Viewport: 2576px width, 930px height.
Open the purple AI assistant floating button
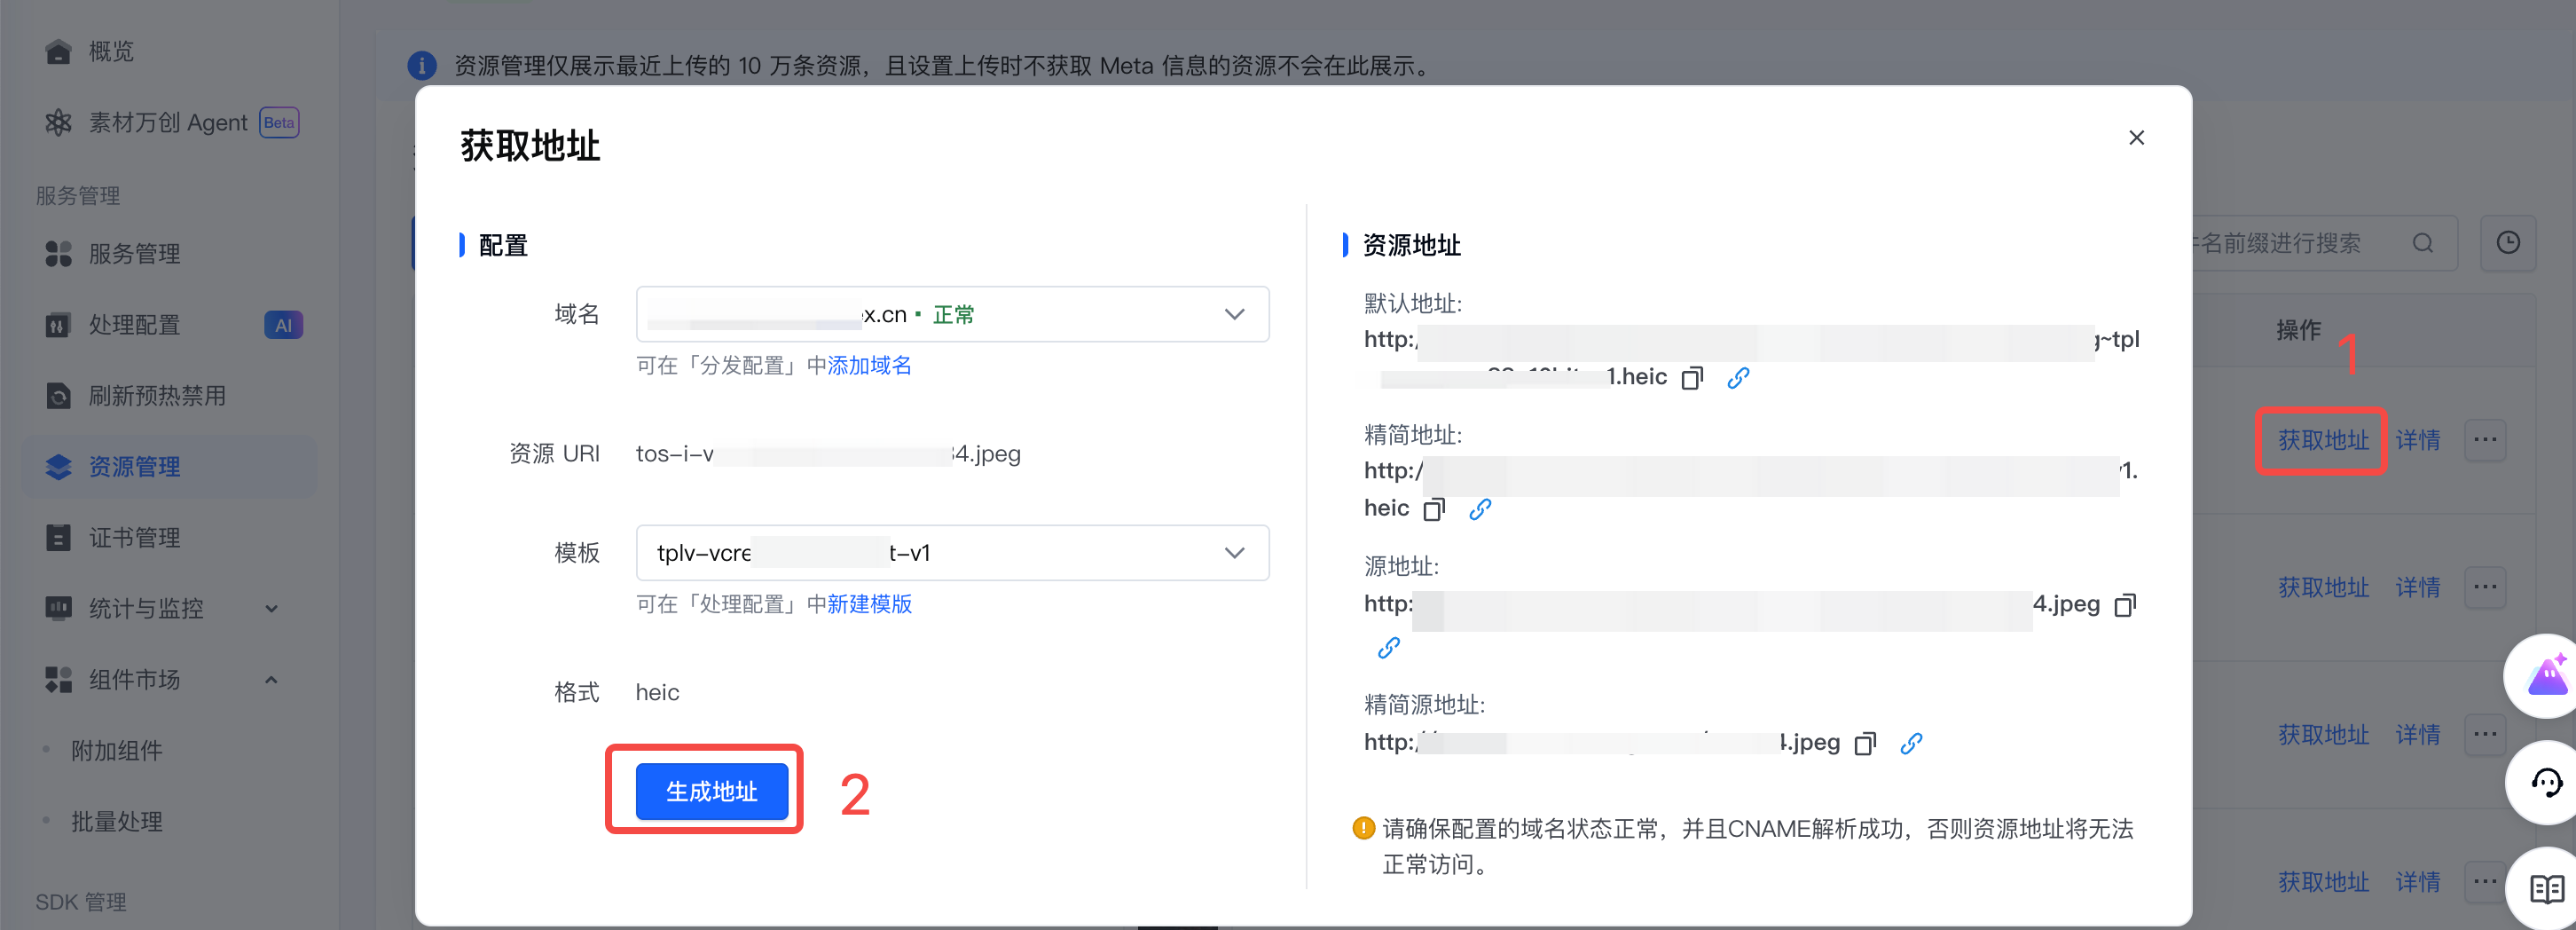2545,676
